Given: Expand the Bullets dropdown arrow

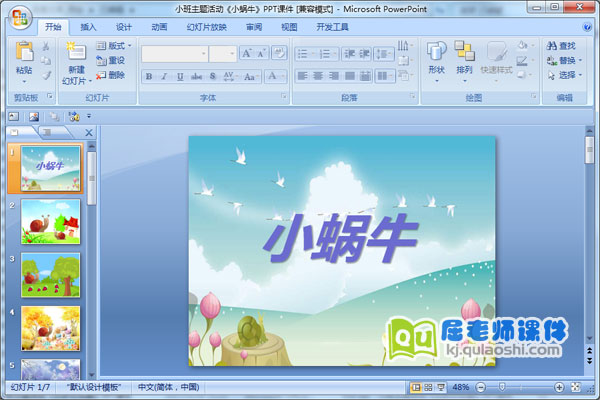Looking at the screenshot, I should point(313,54).
